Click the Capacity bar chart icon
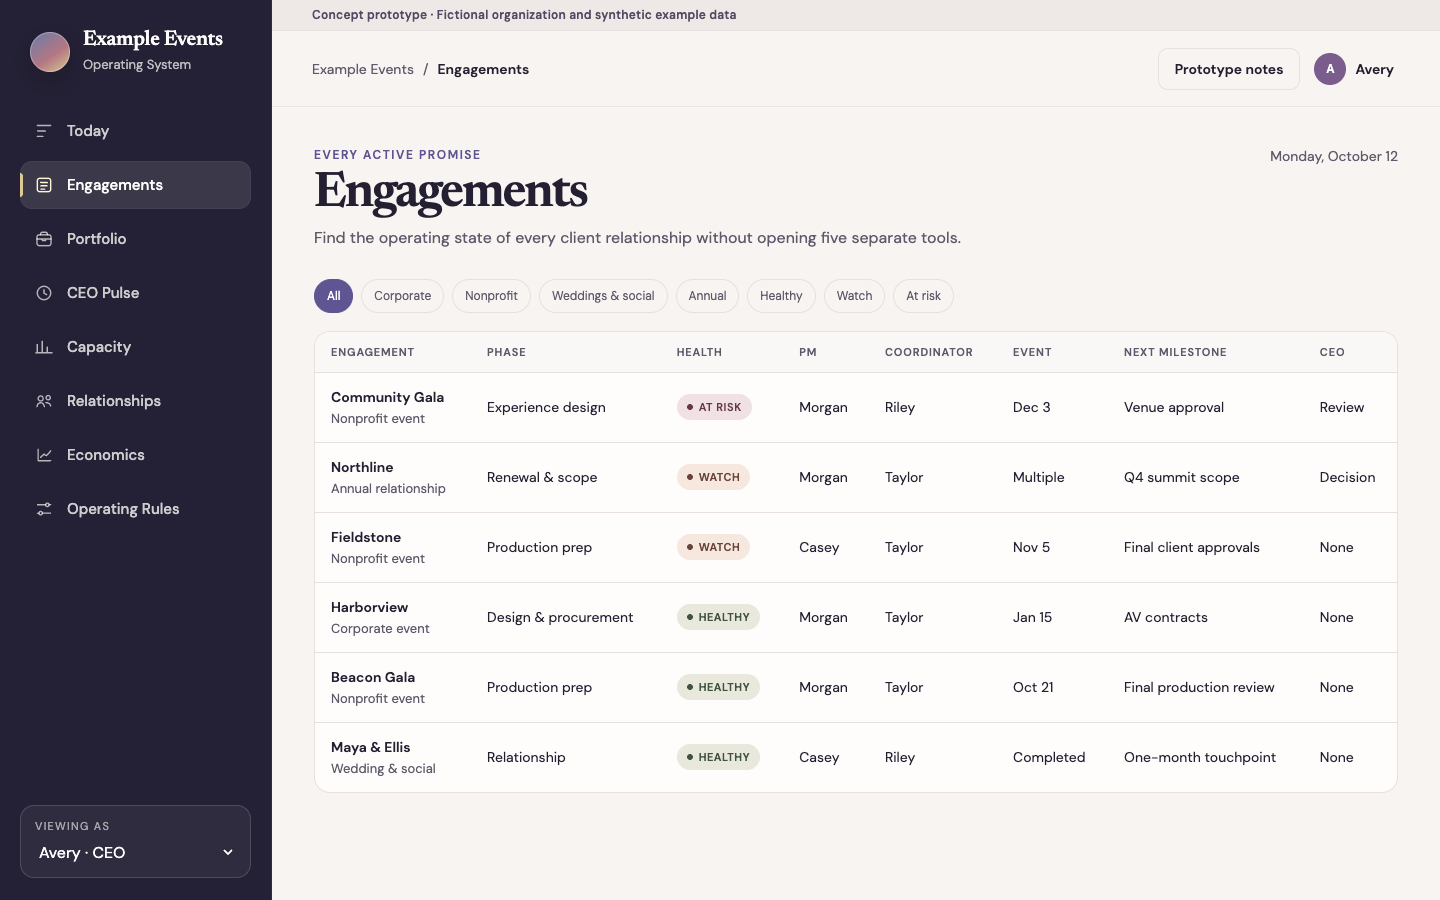Image resolution: width=1440 pixels, height=900 pixels. [44, 347]
